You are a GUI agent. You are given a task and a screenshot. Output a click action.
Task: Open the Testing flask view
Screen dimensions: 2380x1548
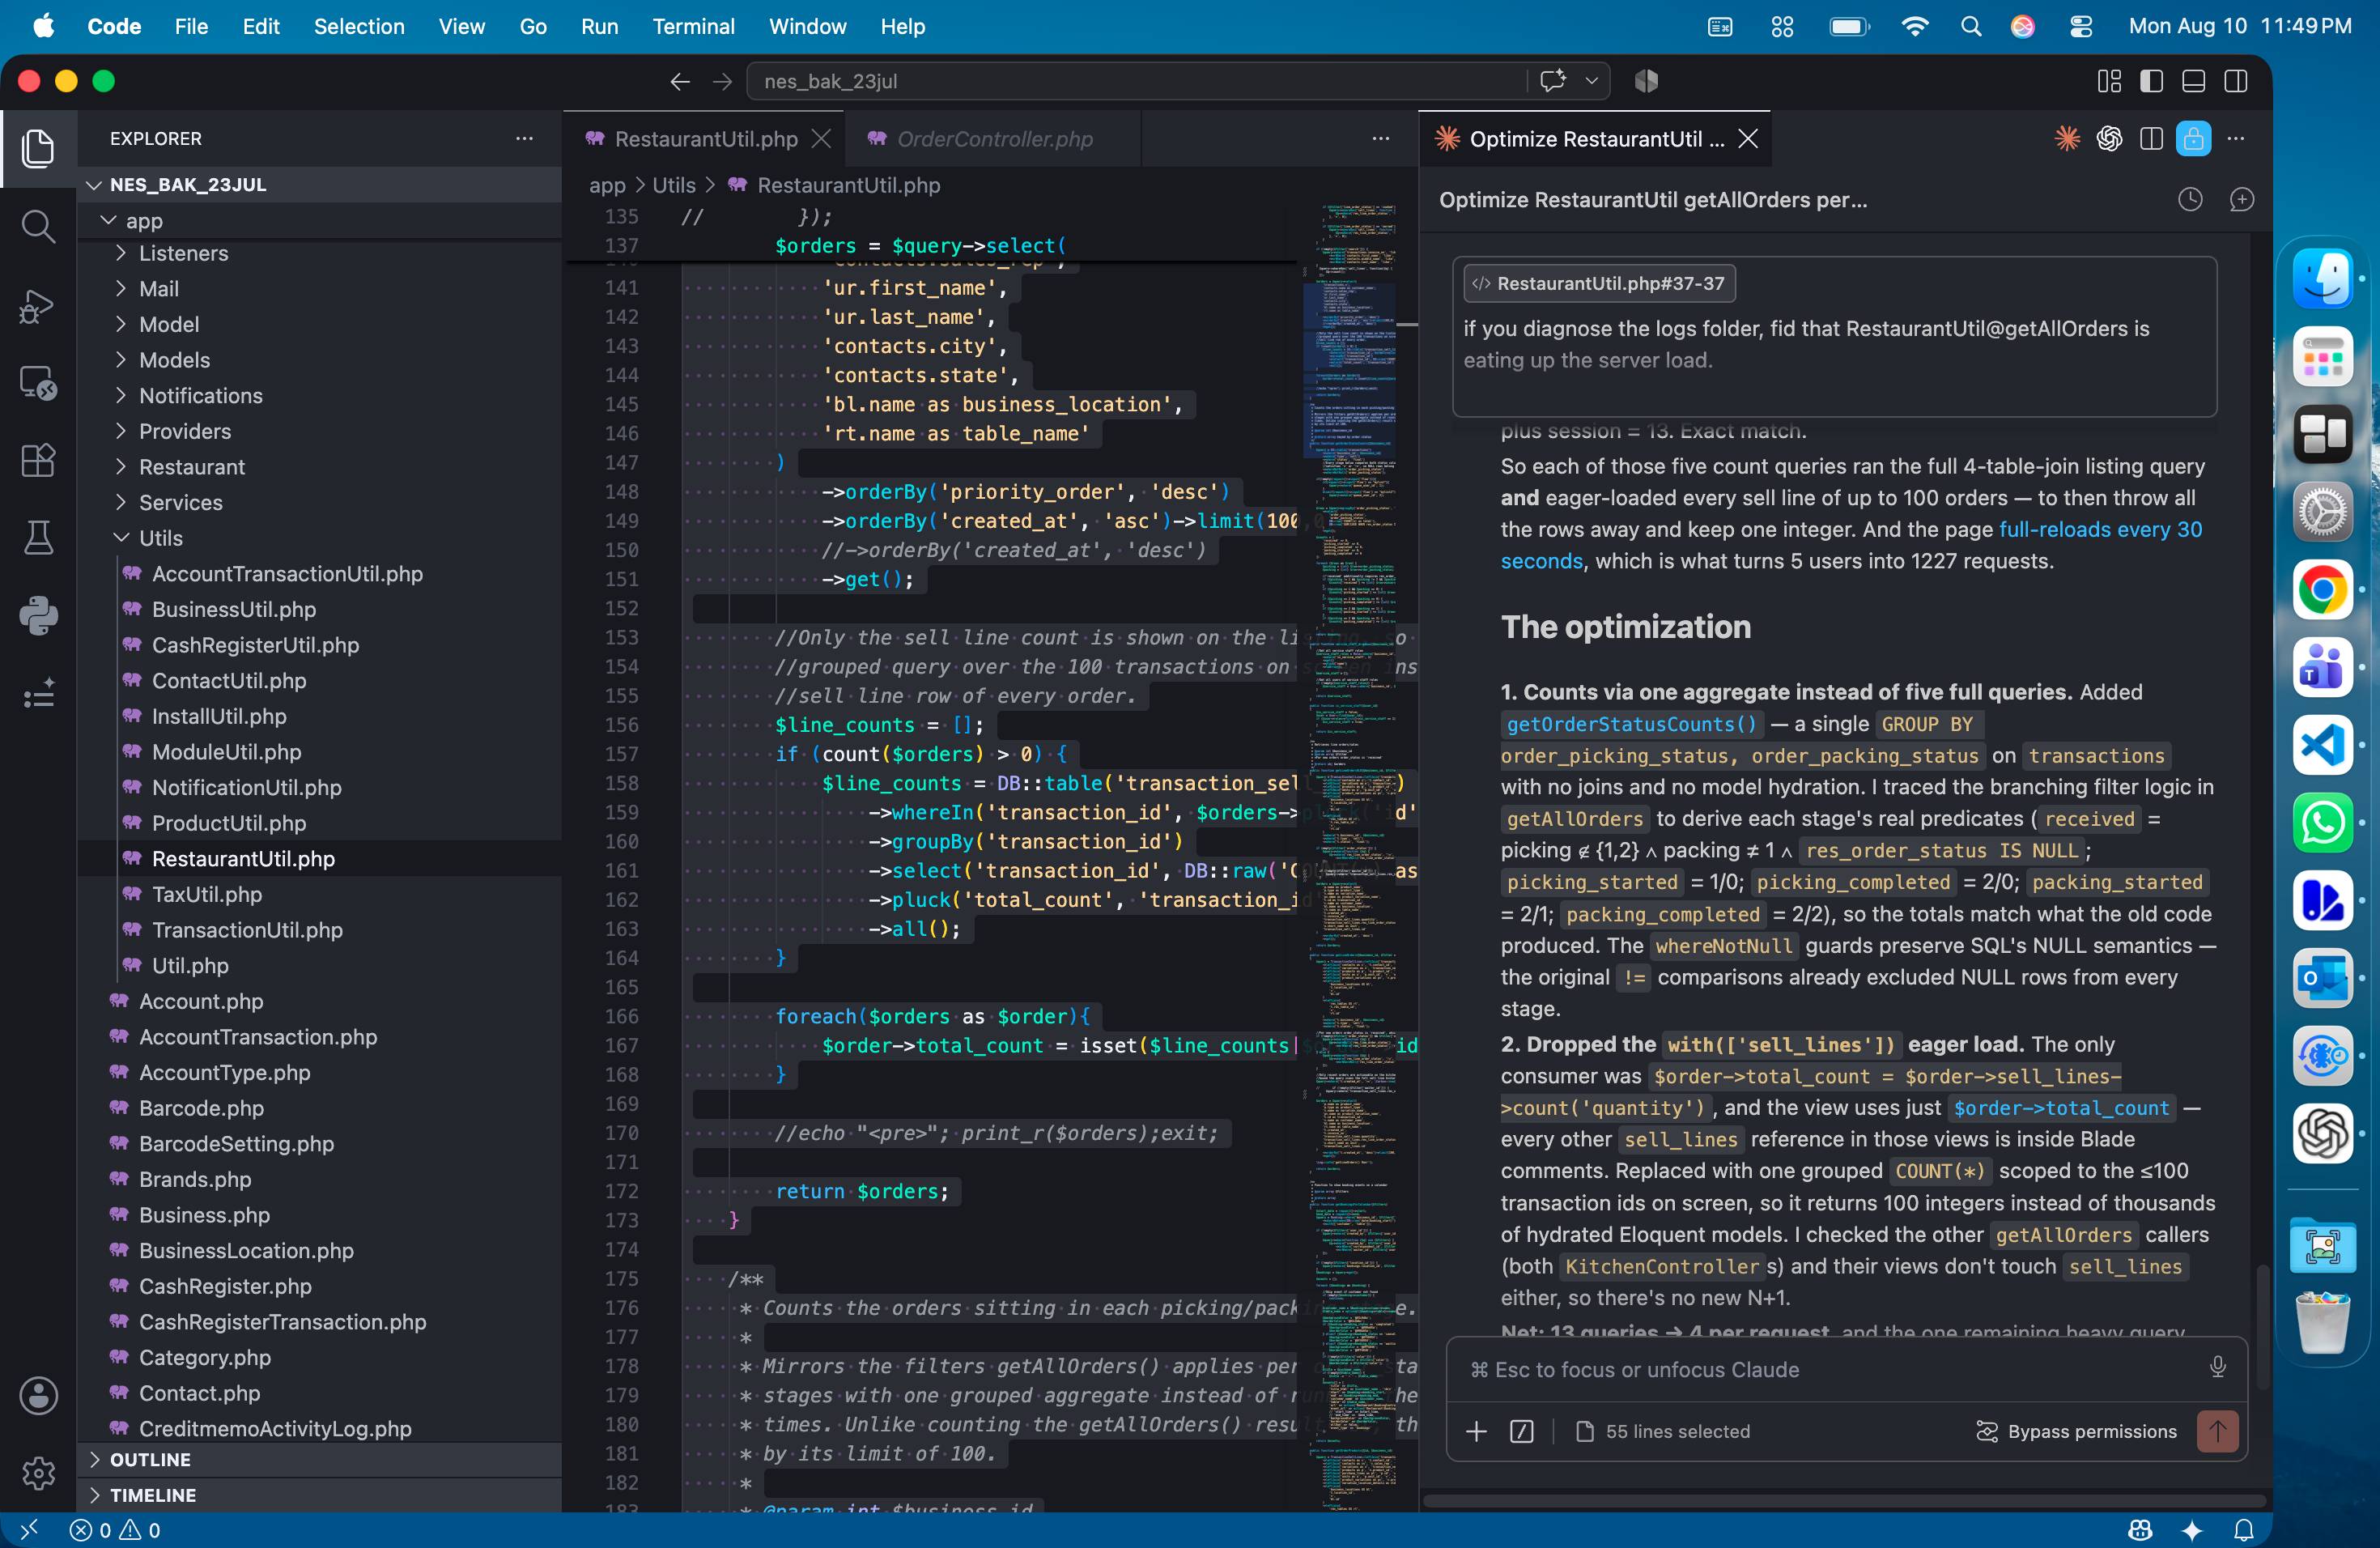38,537
